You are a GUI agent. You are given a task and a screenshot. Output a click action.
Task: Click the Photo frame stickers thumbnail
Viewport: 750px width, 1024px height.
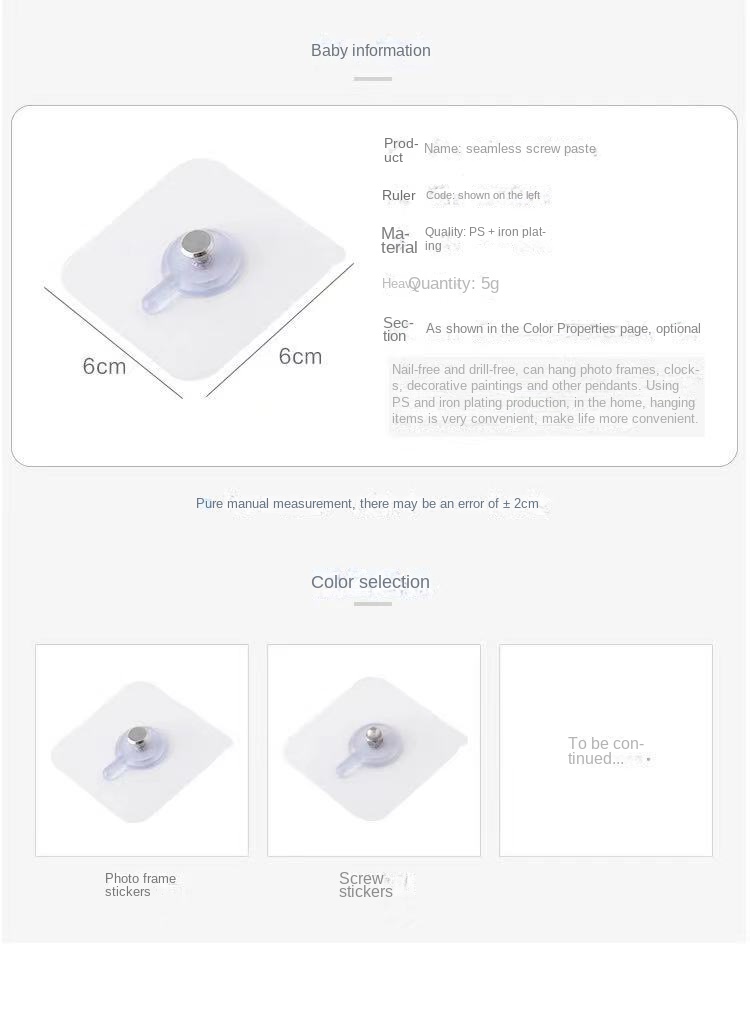tap(142, 750)
